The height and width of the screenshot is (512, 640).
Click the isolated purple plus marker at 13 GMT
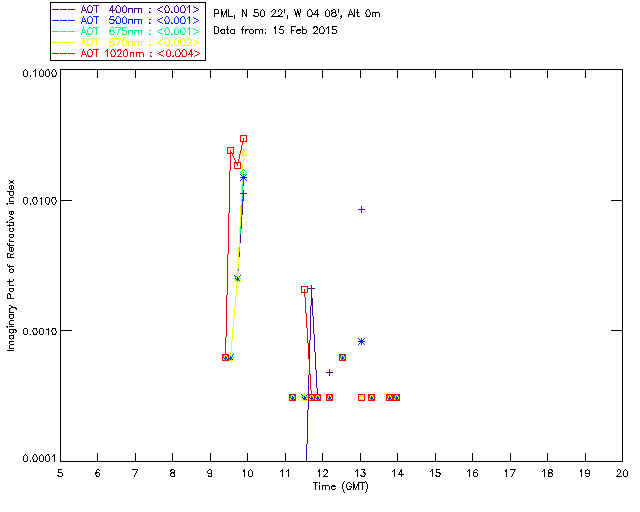pos(361,210)
